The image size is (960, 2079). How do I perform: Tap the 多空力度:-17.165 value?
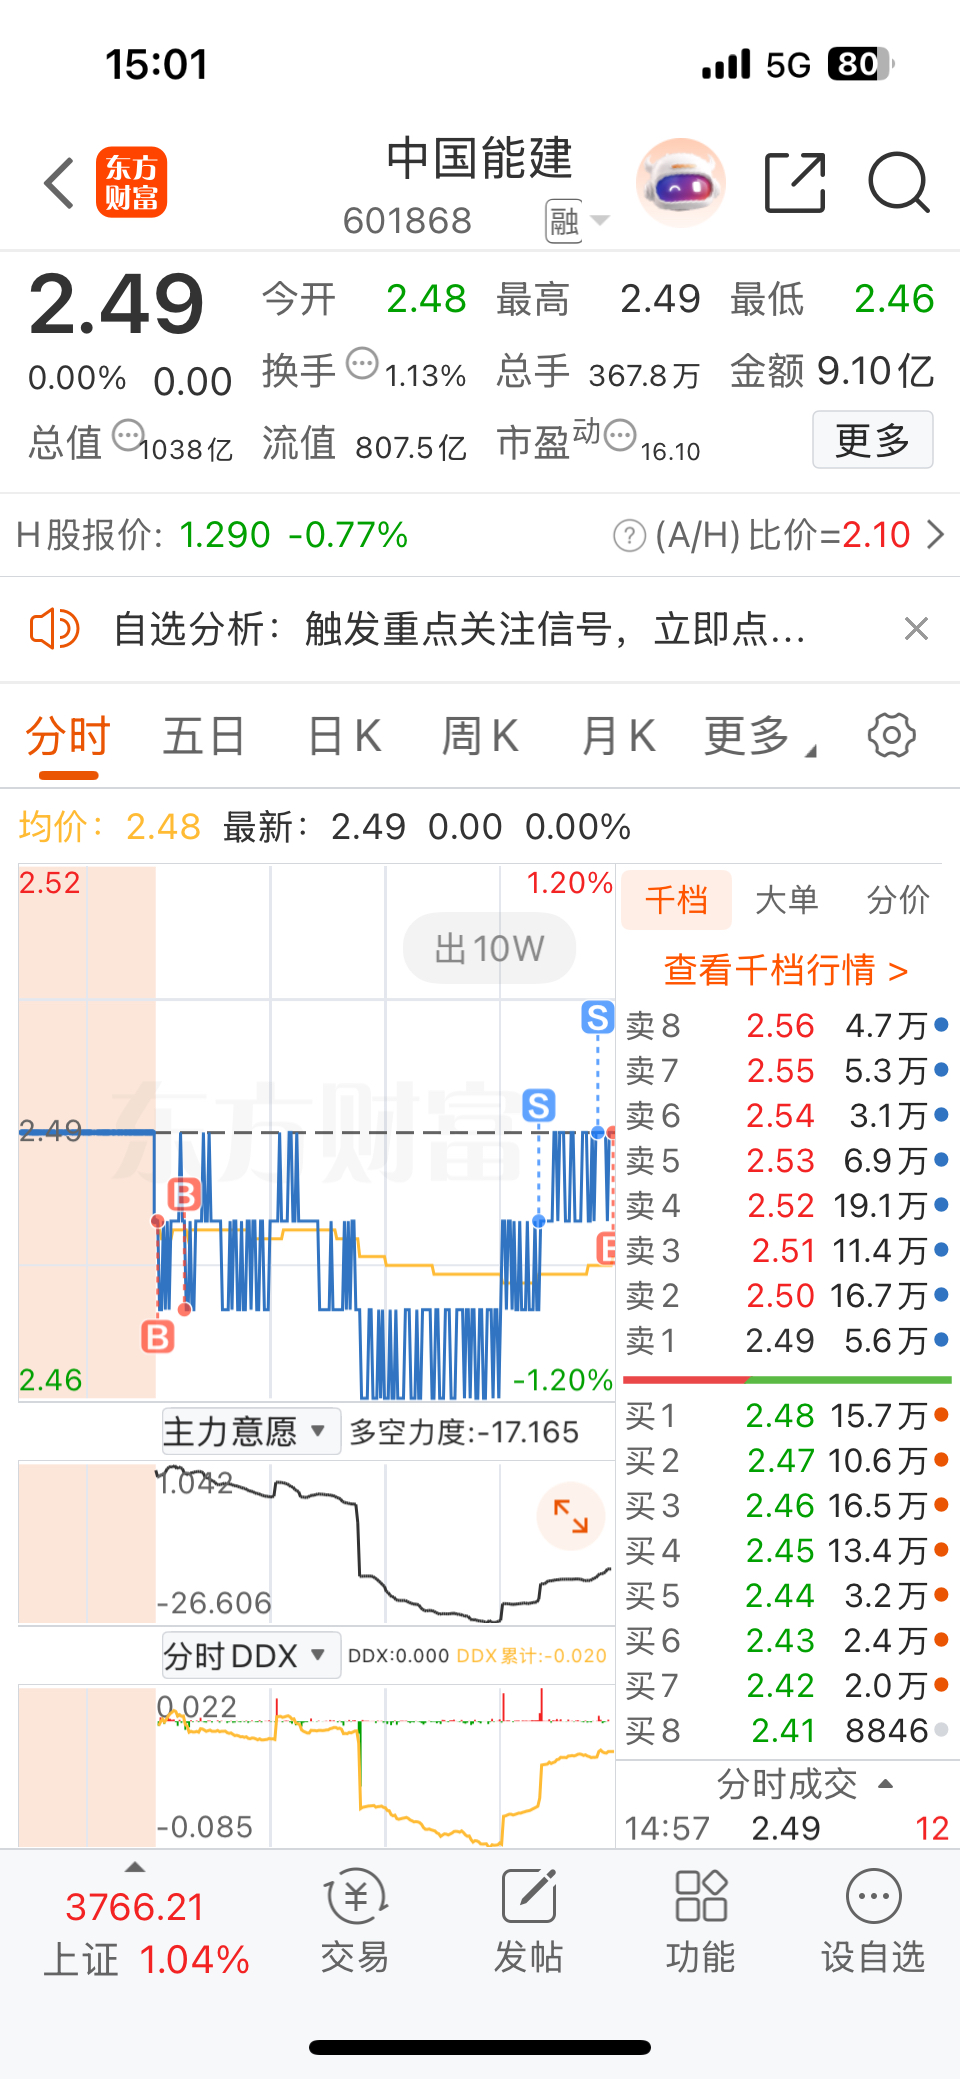pyautogui.click(x=464, y=1432)
